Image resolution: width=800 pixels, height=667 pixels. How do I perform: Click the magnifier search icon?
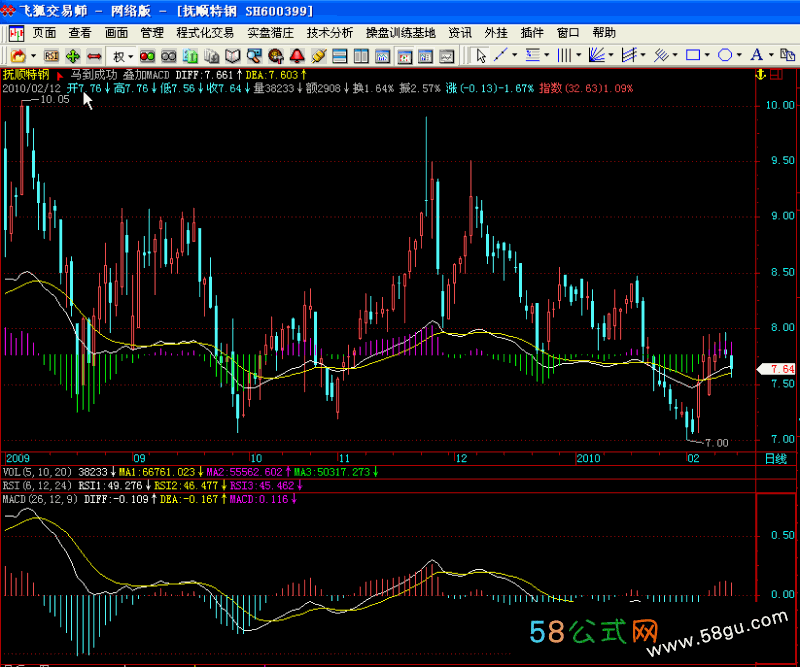click(254, 56)
